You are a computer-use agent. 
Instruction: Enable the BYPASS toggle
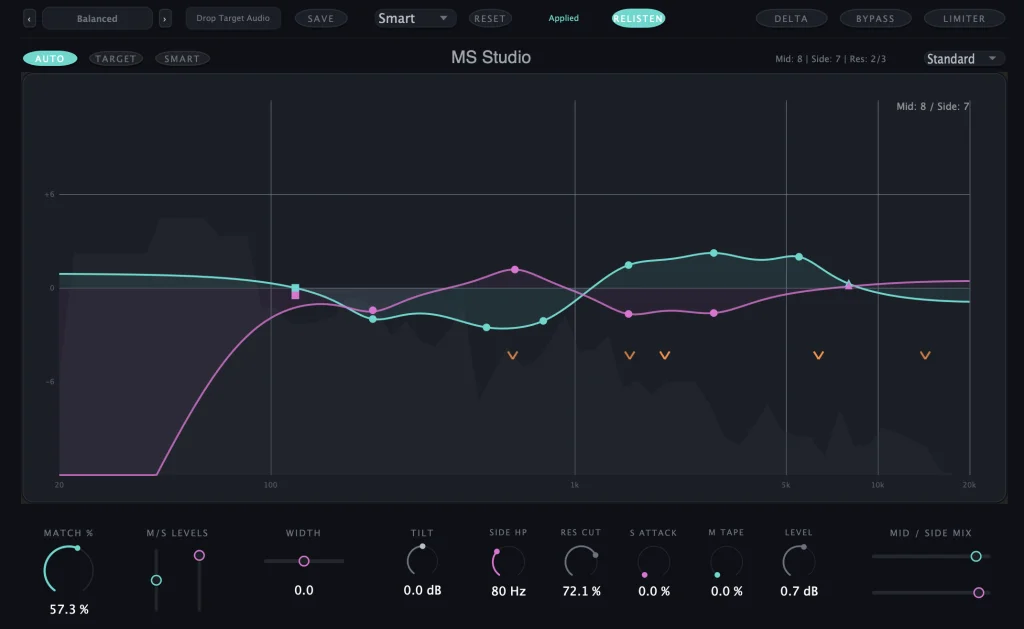[x=875, y=18]
